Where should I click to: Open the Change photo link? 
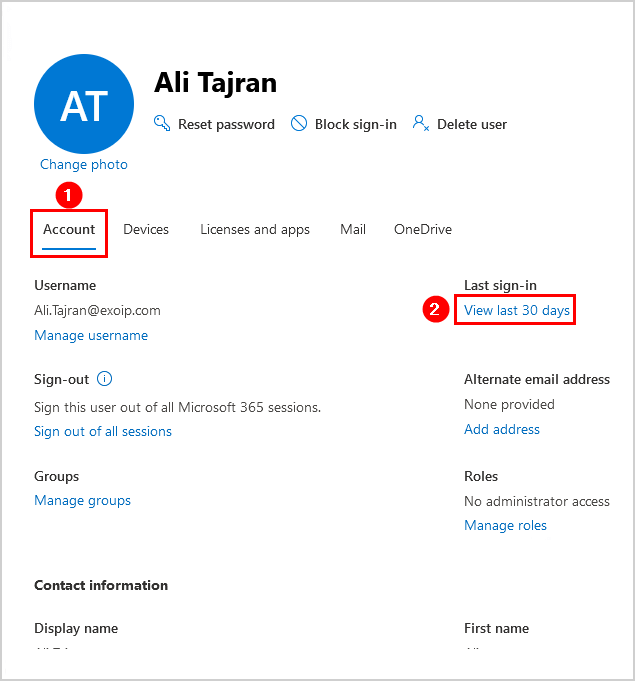click(x=84, y=164)
